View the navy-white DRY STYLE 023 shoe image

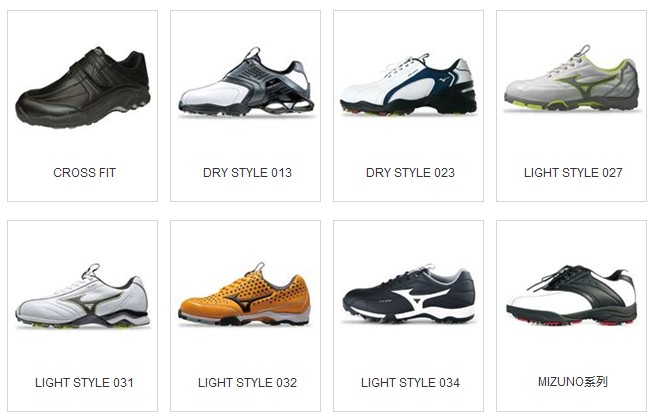coord(408,85)
